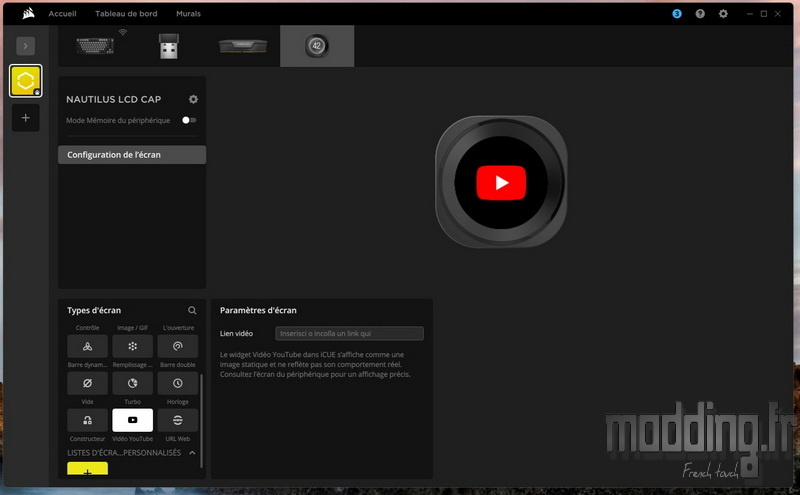Open the Murals tab

188,14
